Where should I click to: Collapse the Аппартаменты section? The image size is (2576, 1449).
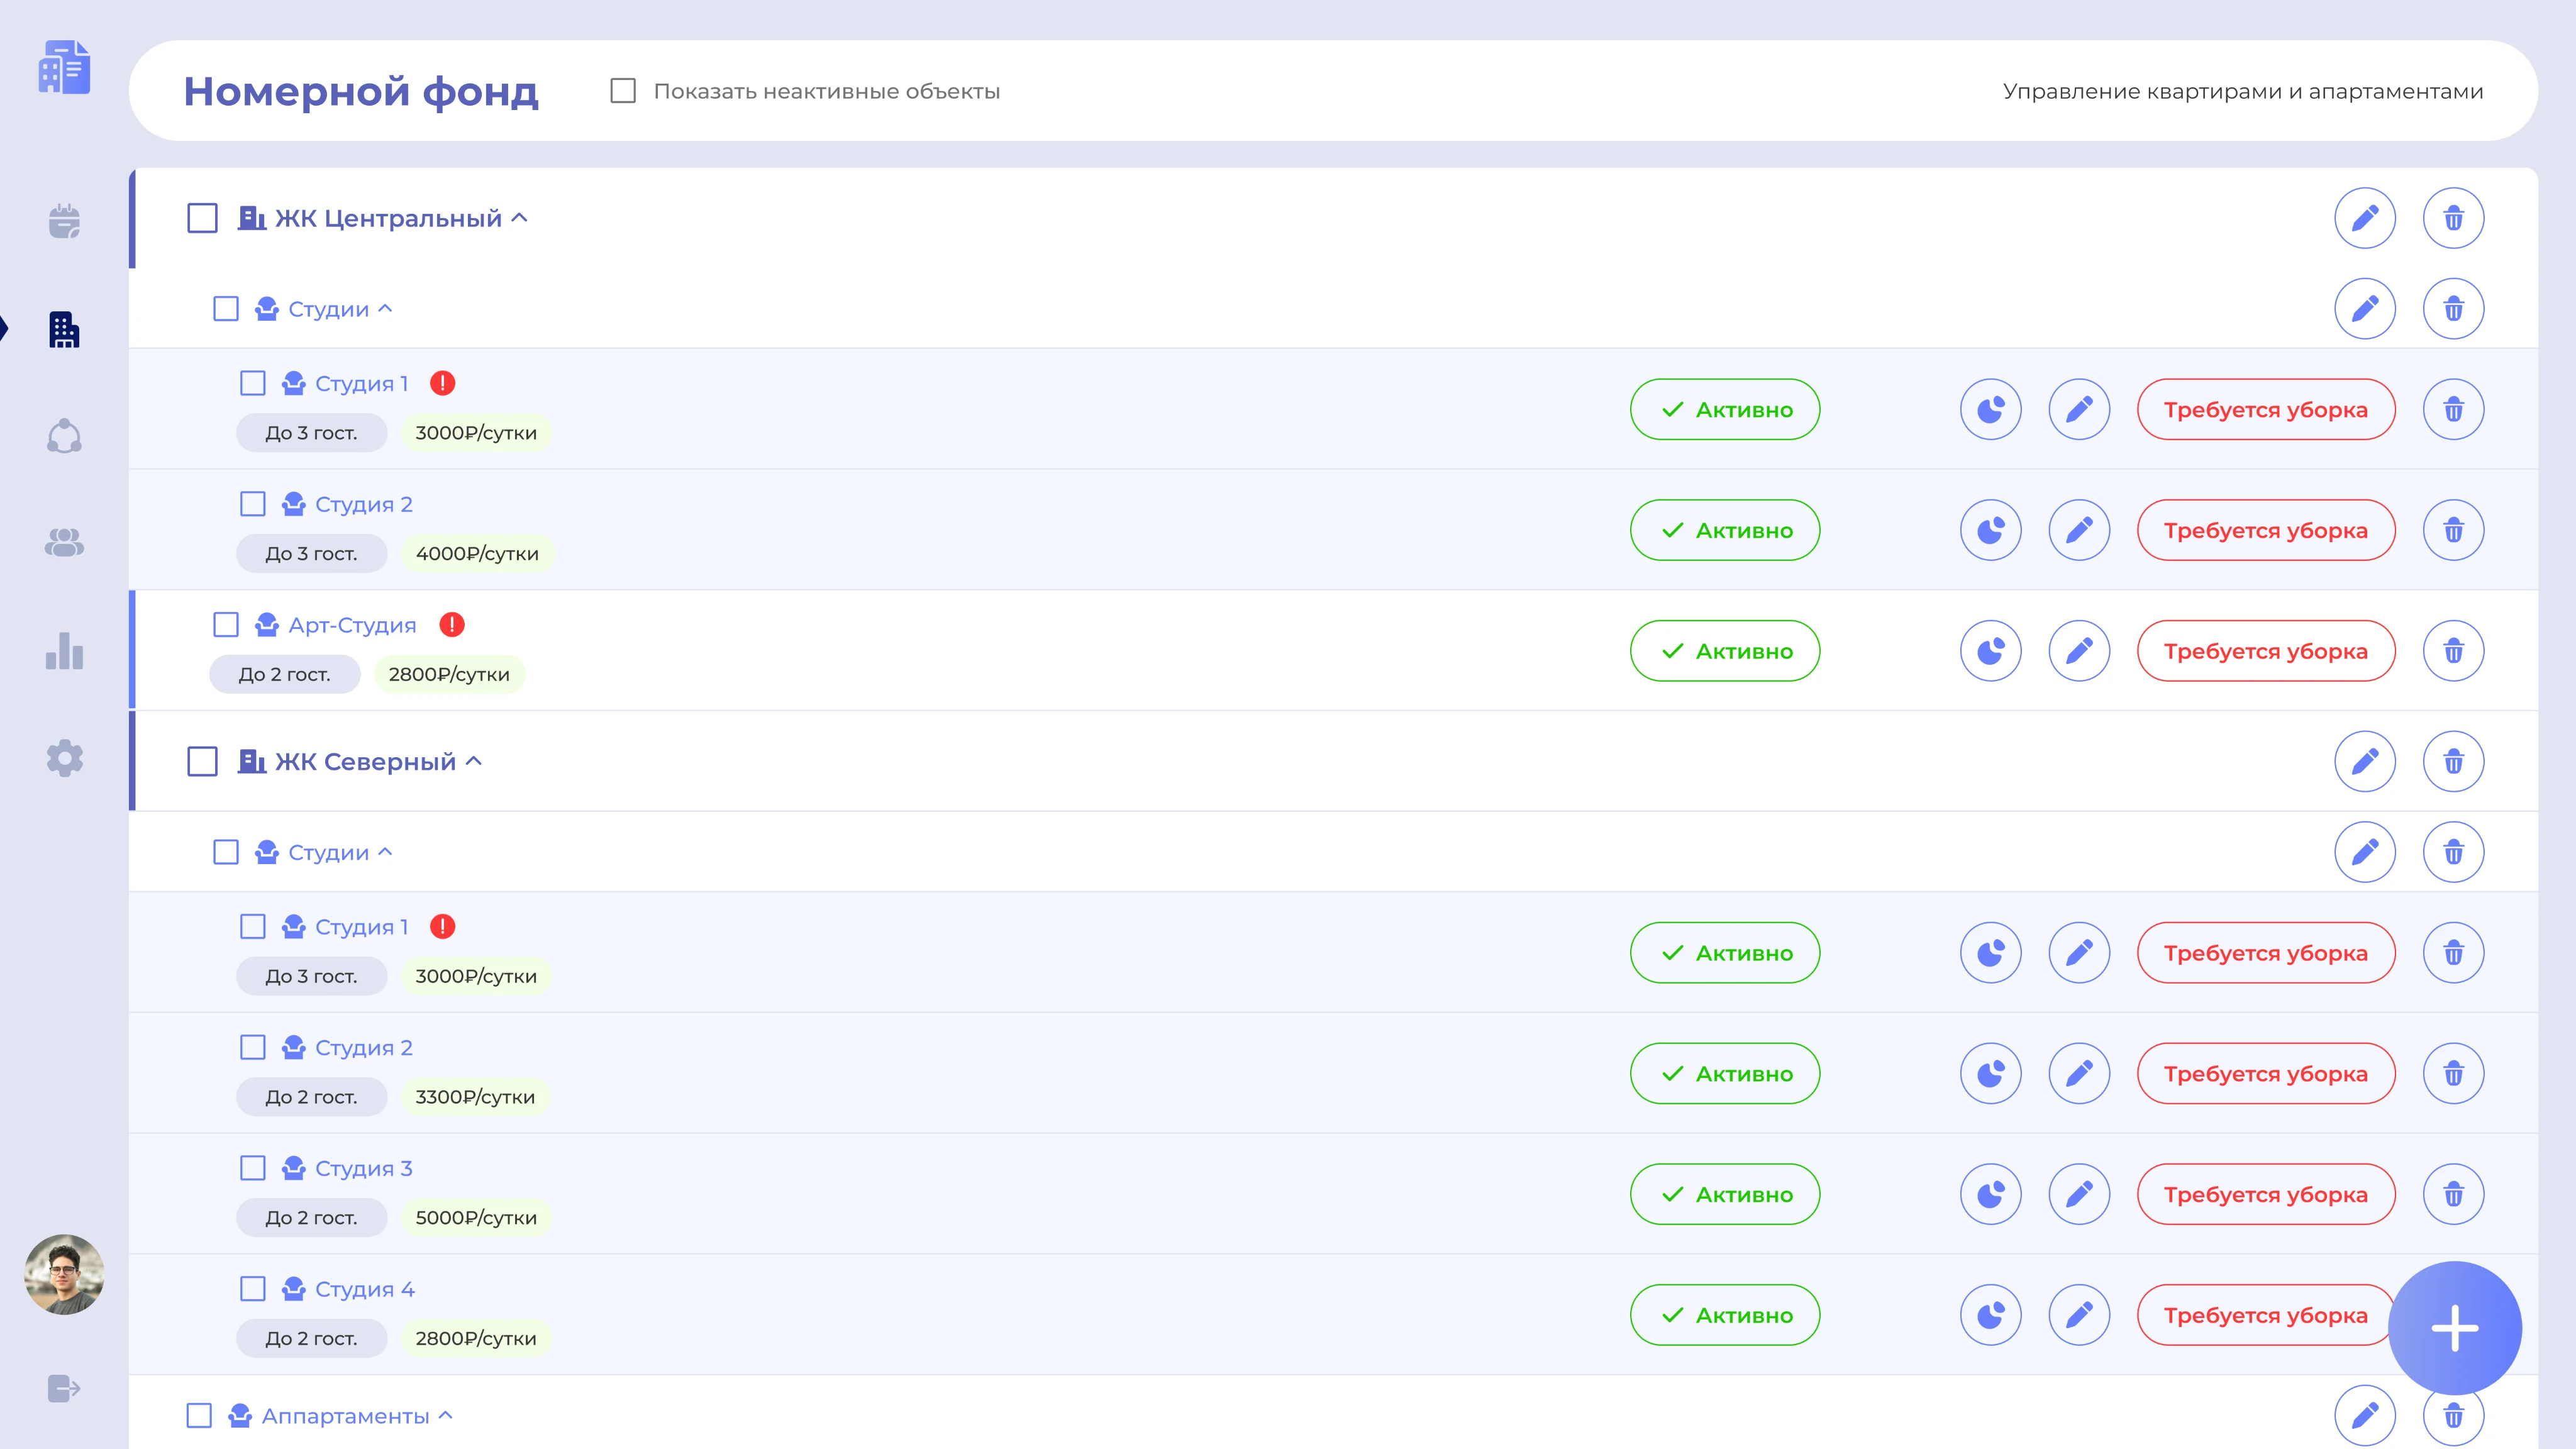[x=446, y=1415]
